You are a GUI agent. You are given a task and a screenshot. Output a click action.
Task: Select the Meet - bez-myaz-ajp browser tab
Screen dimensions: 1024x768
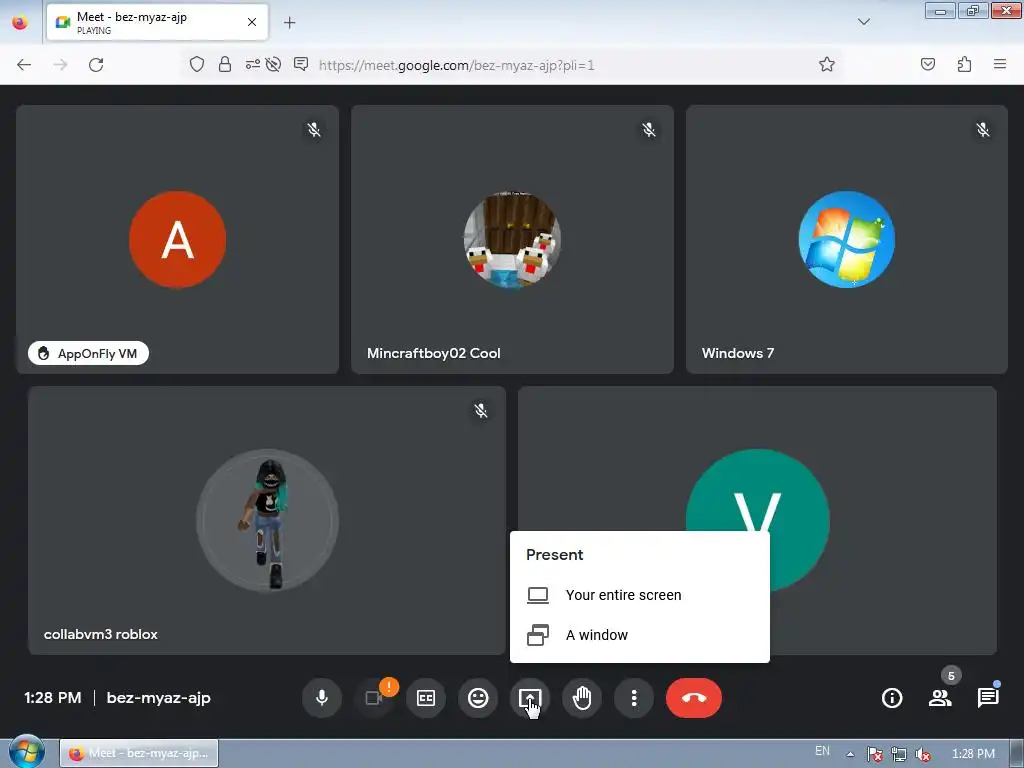(x=157, y=22)
